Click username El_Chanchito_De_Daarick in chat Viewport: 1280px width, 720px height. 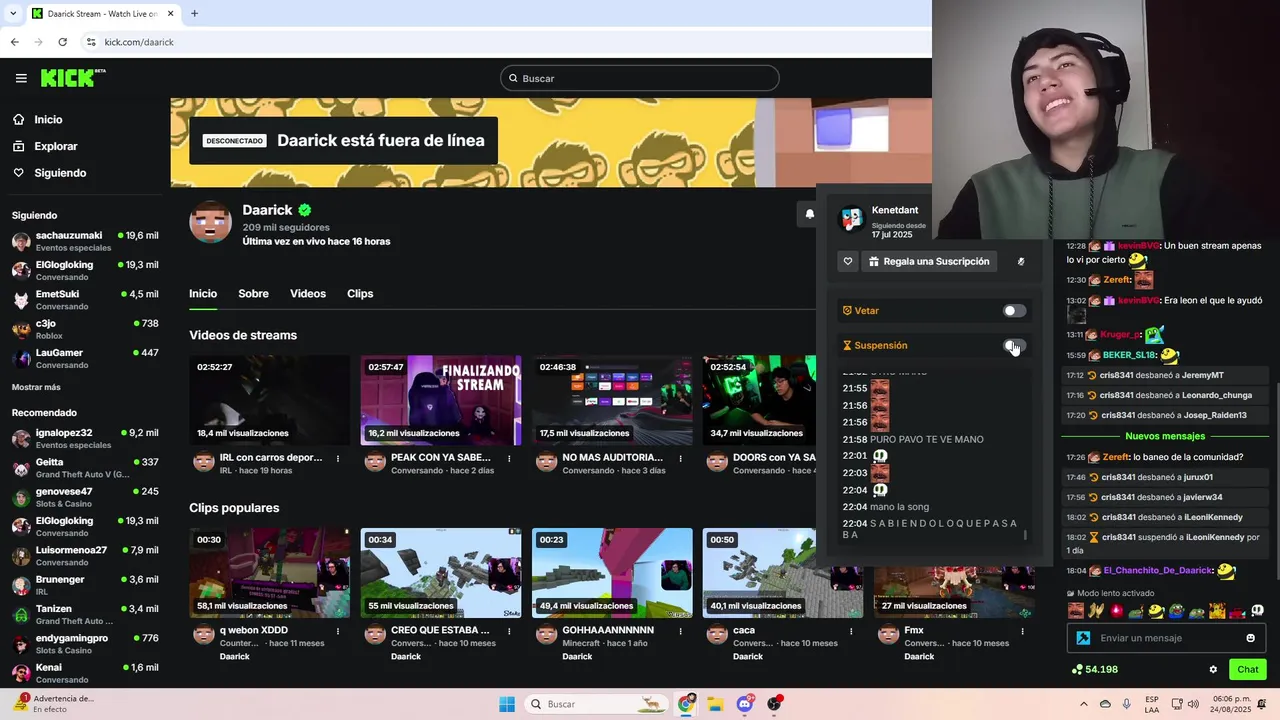[x=1158, y=571]
